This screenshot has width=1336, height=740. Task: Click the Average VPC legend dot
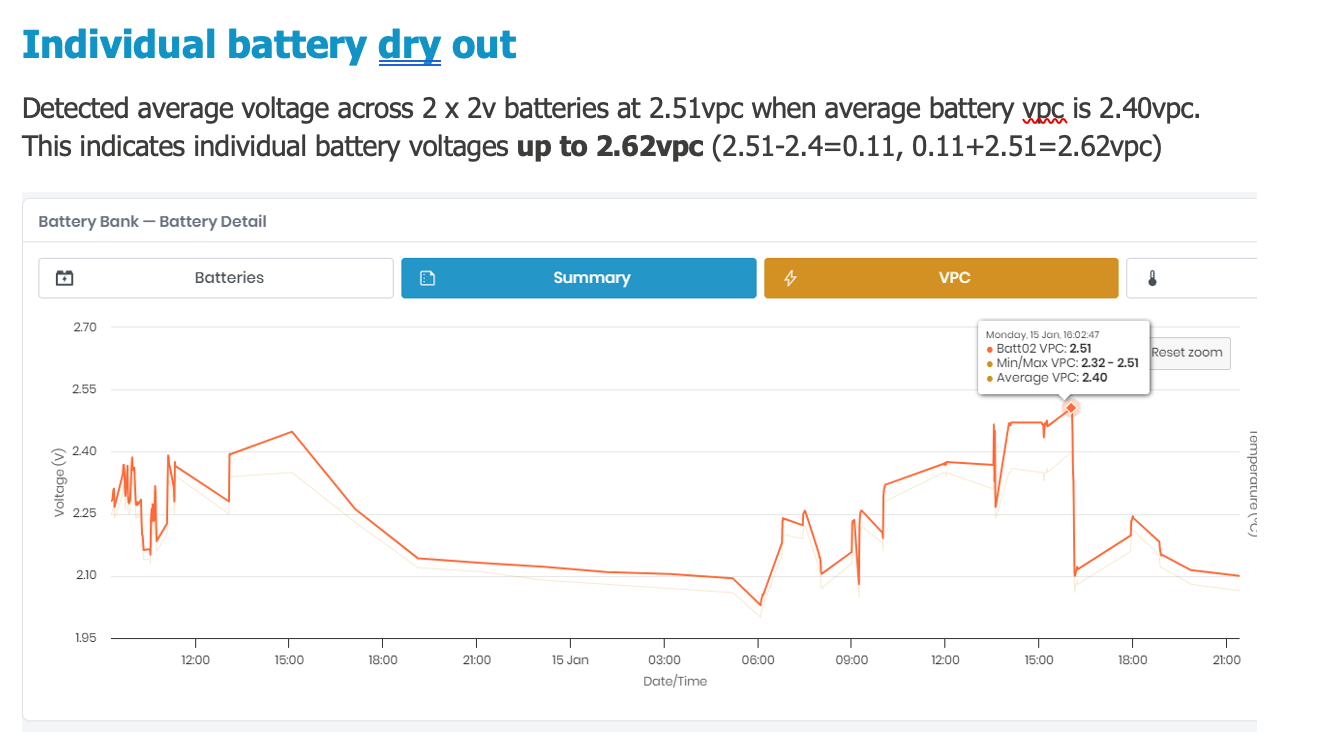(990, 378)
